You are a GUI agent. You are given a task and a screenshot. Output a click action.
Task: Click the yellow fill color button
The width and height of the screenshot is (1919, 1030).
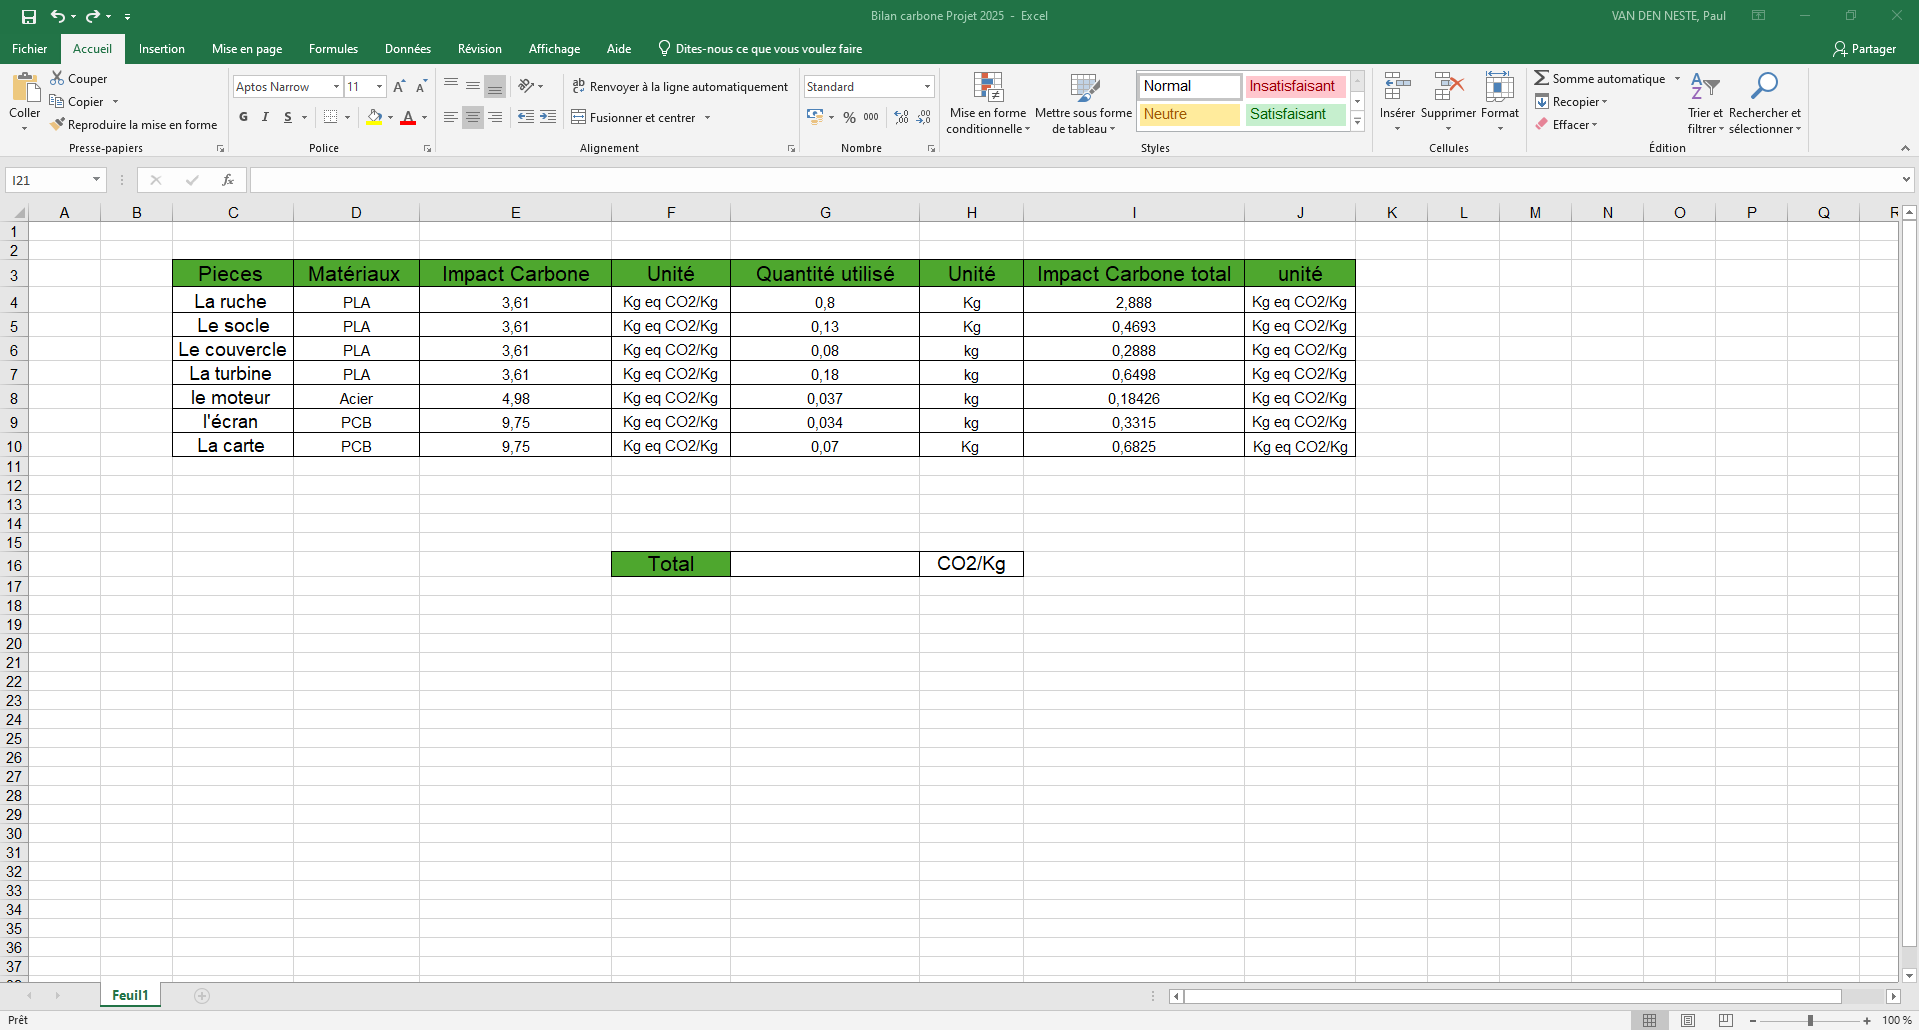pos(374,117)
